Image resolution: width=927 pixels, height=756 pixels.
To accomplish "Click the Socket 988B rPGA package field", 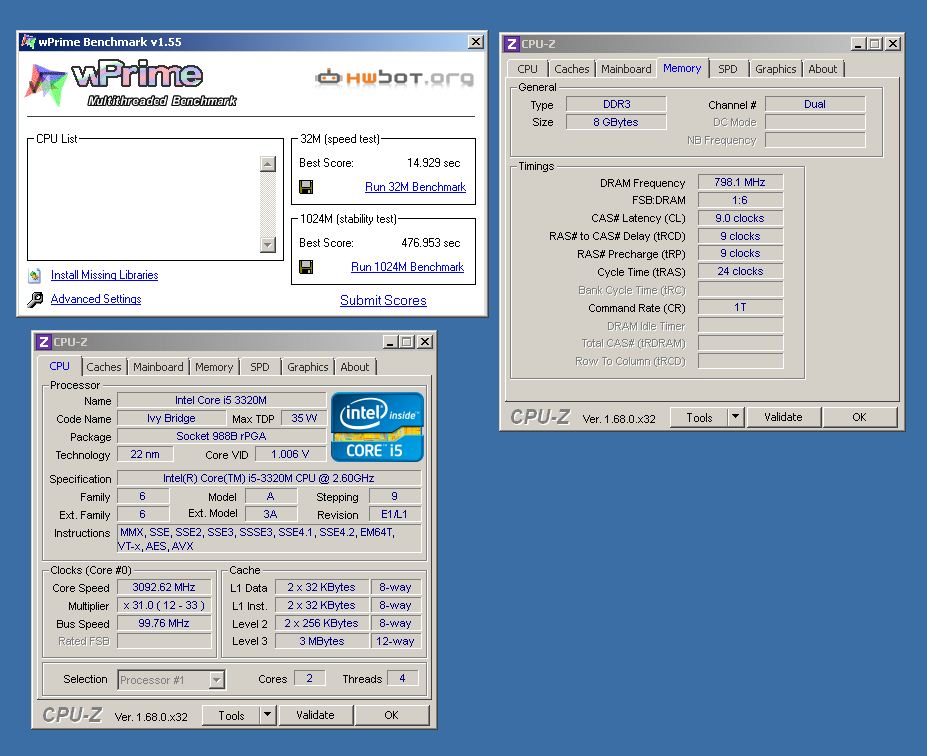I will 221,436.
